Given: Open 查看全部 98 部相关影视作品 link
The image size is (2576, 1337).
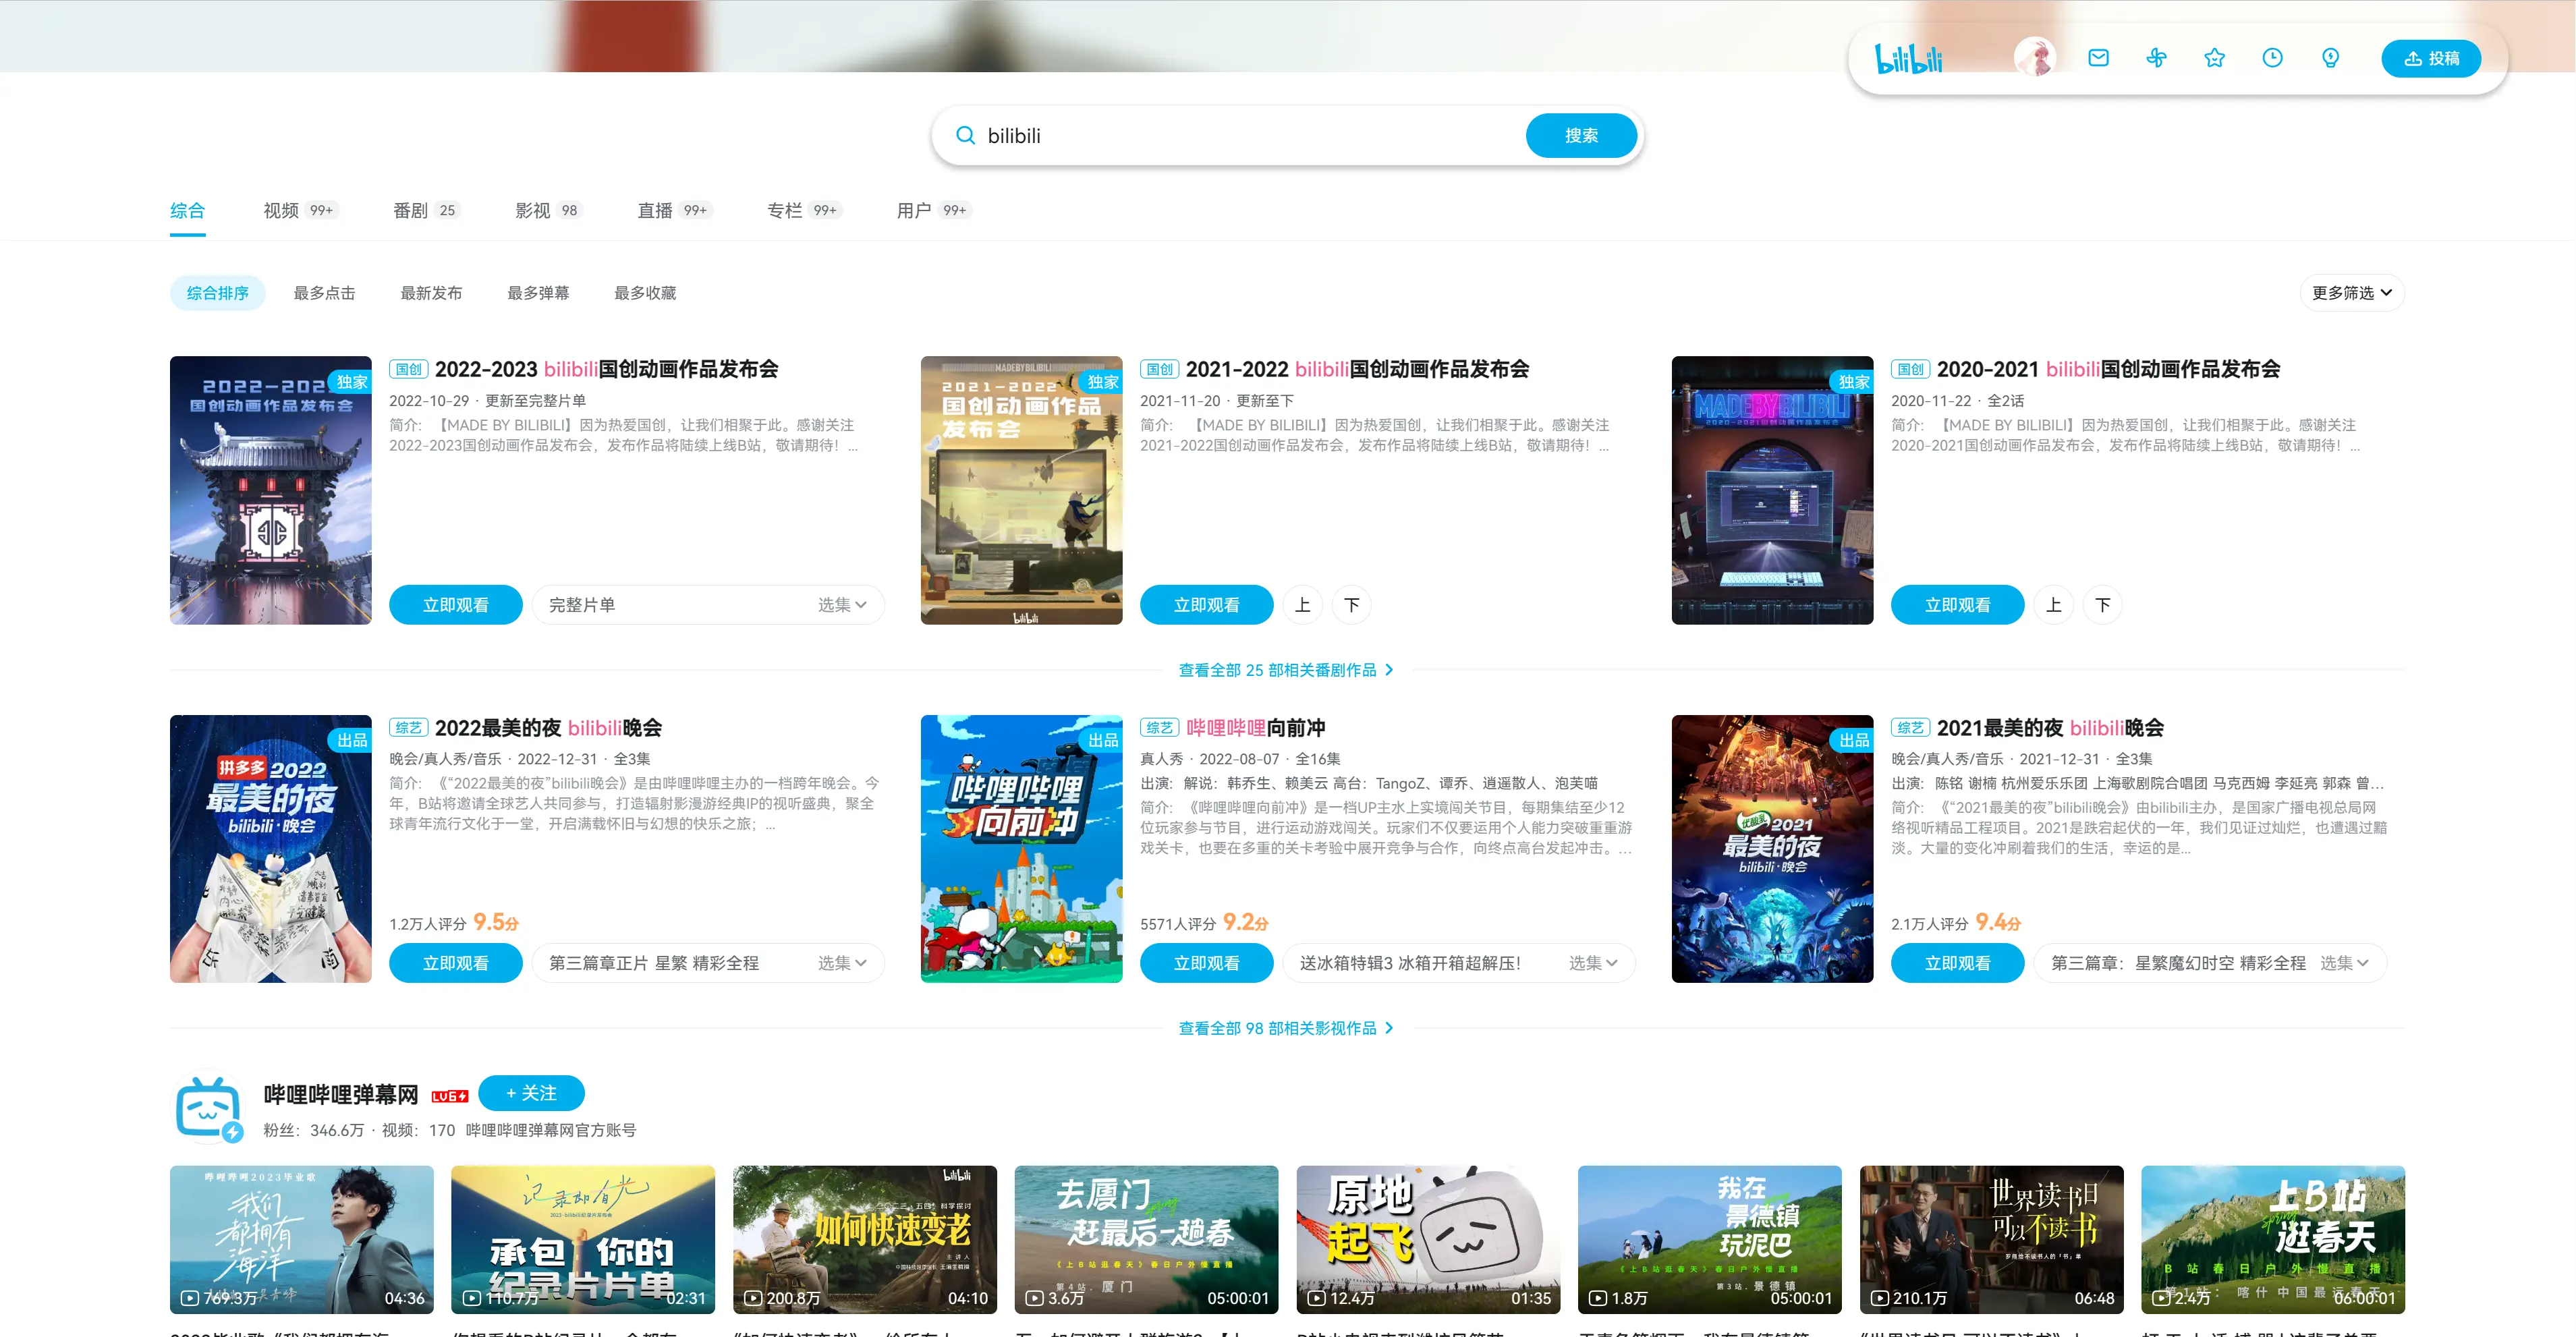Looking at the screenshot, I should tap(1286, 1028).
